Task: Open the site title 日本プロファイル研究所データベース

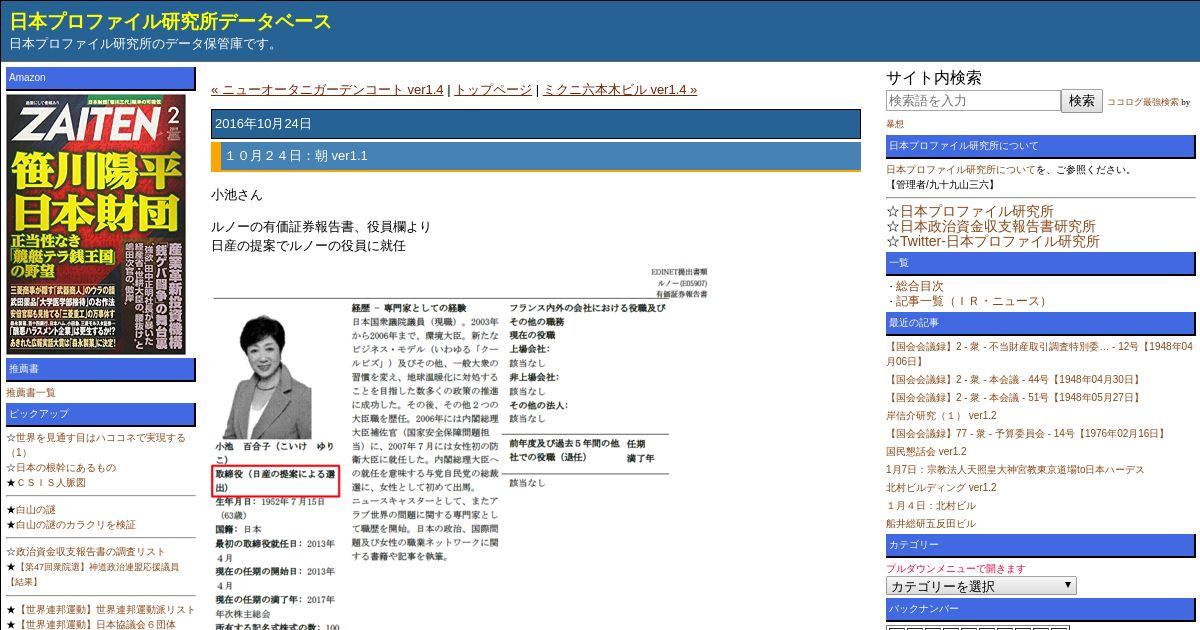Action: 171,21
